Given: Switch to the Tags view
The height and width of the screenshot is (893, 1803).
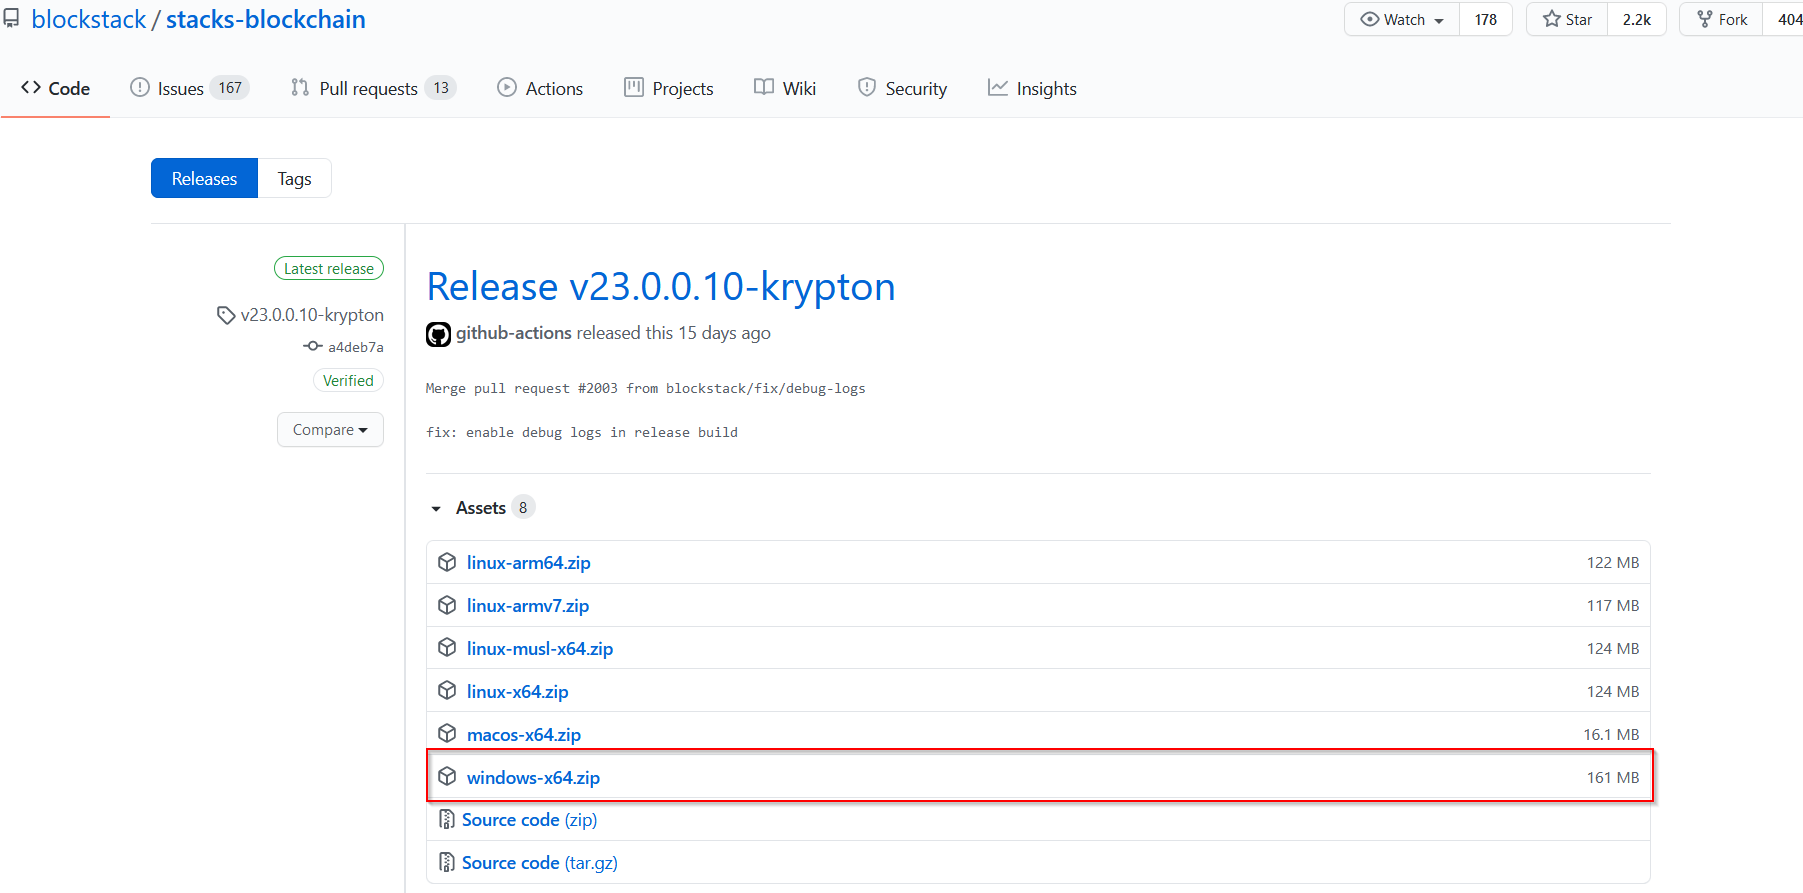Looking at the screenshot, I should (295, 178).
